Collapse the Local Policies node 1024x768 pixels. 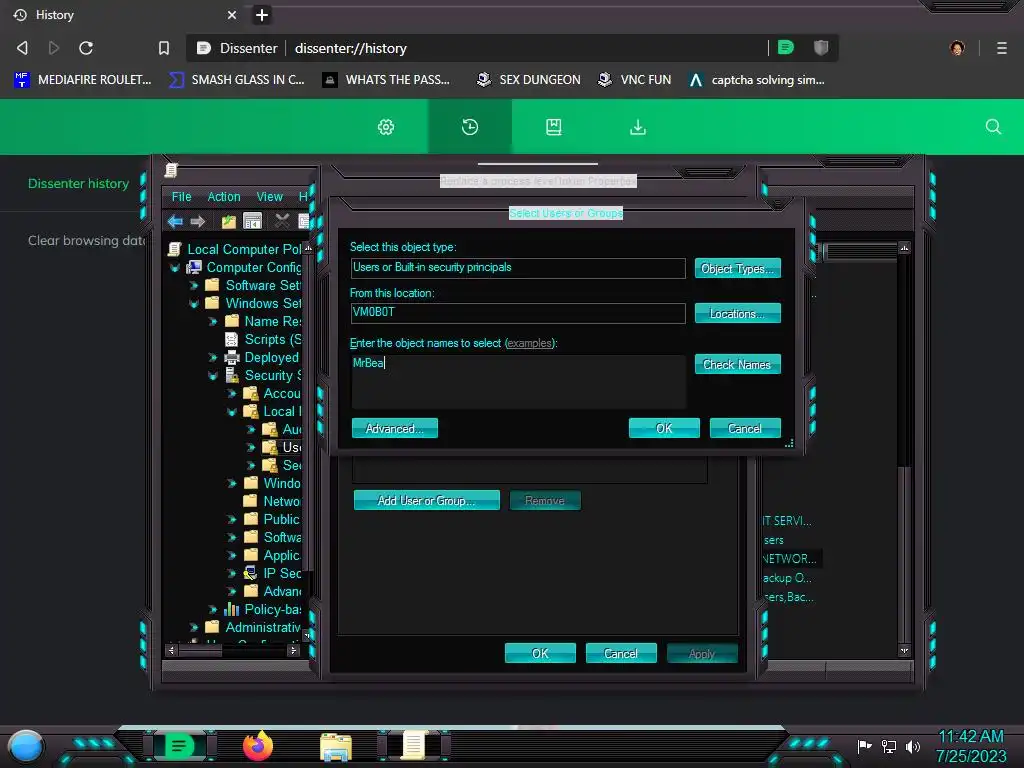pos(232,411)
